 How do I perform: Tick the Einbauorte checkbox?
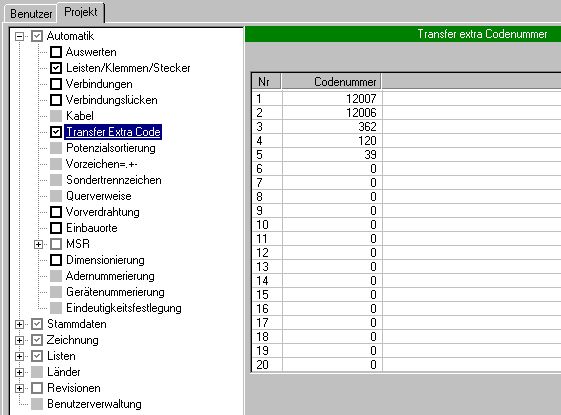pyautogui.click(x=56, y=228)
